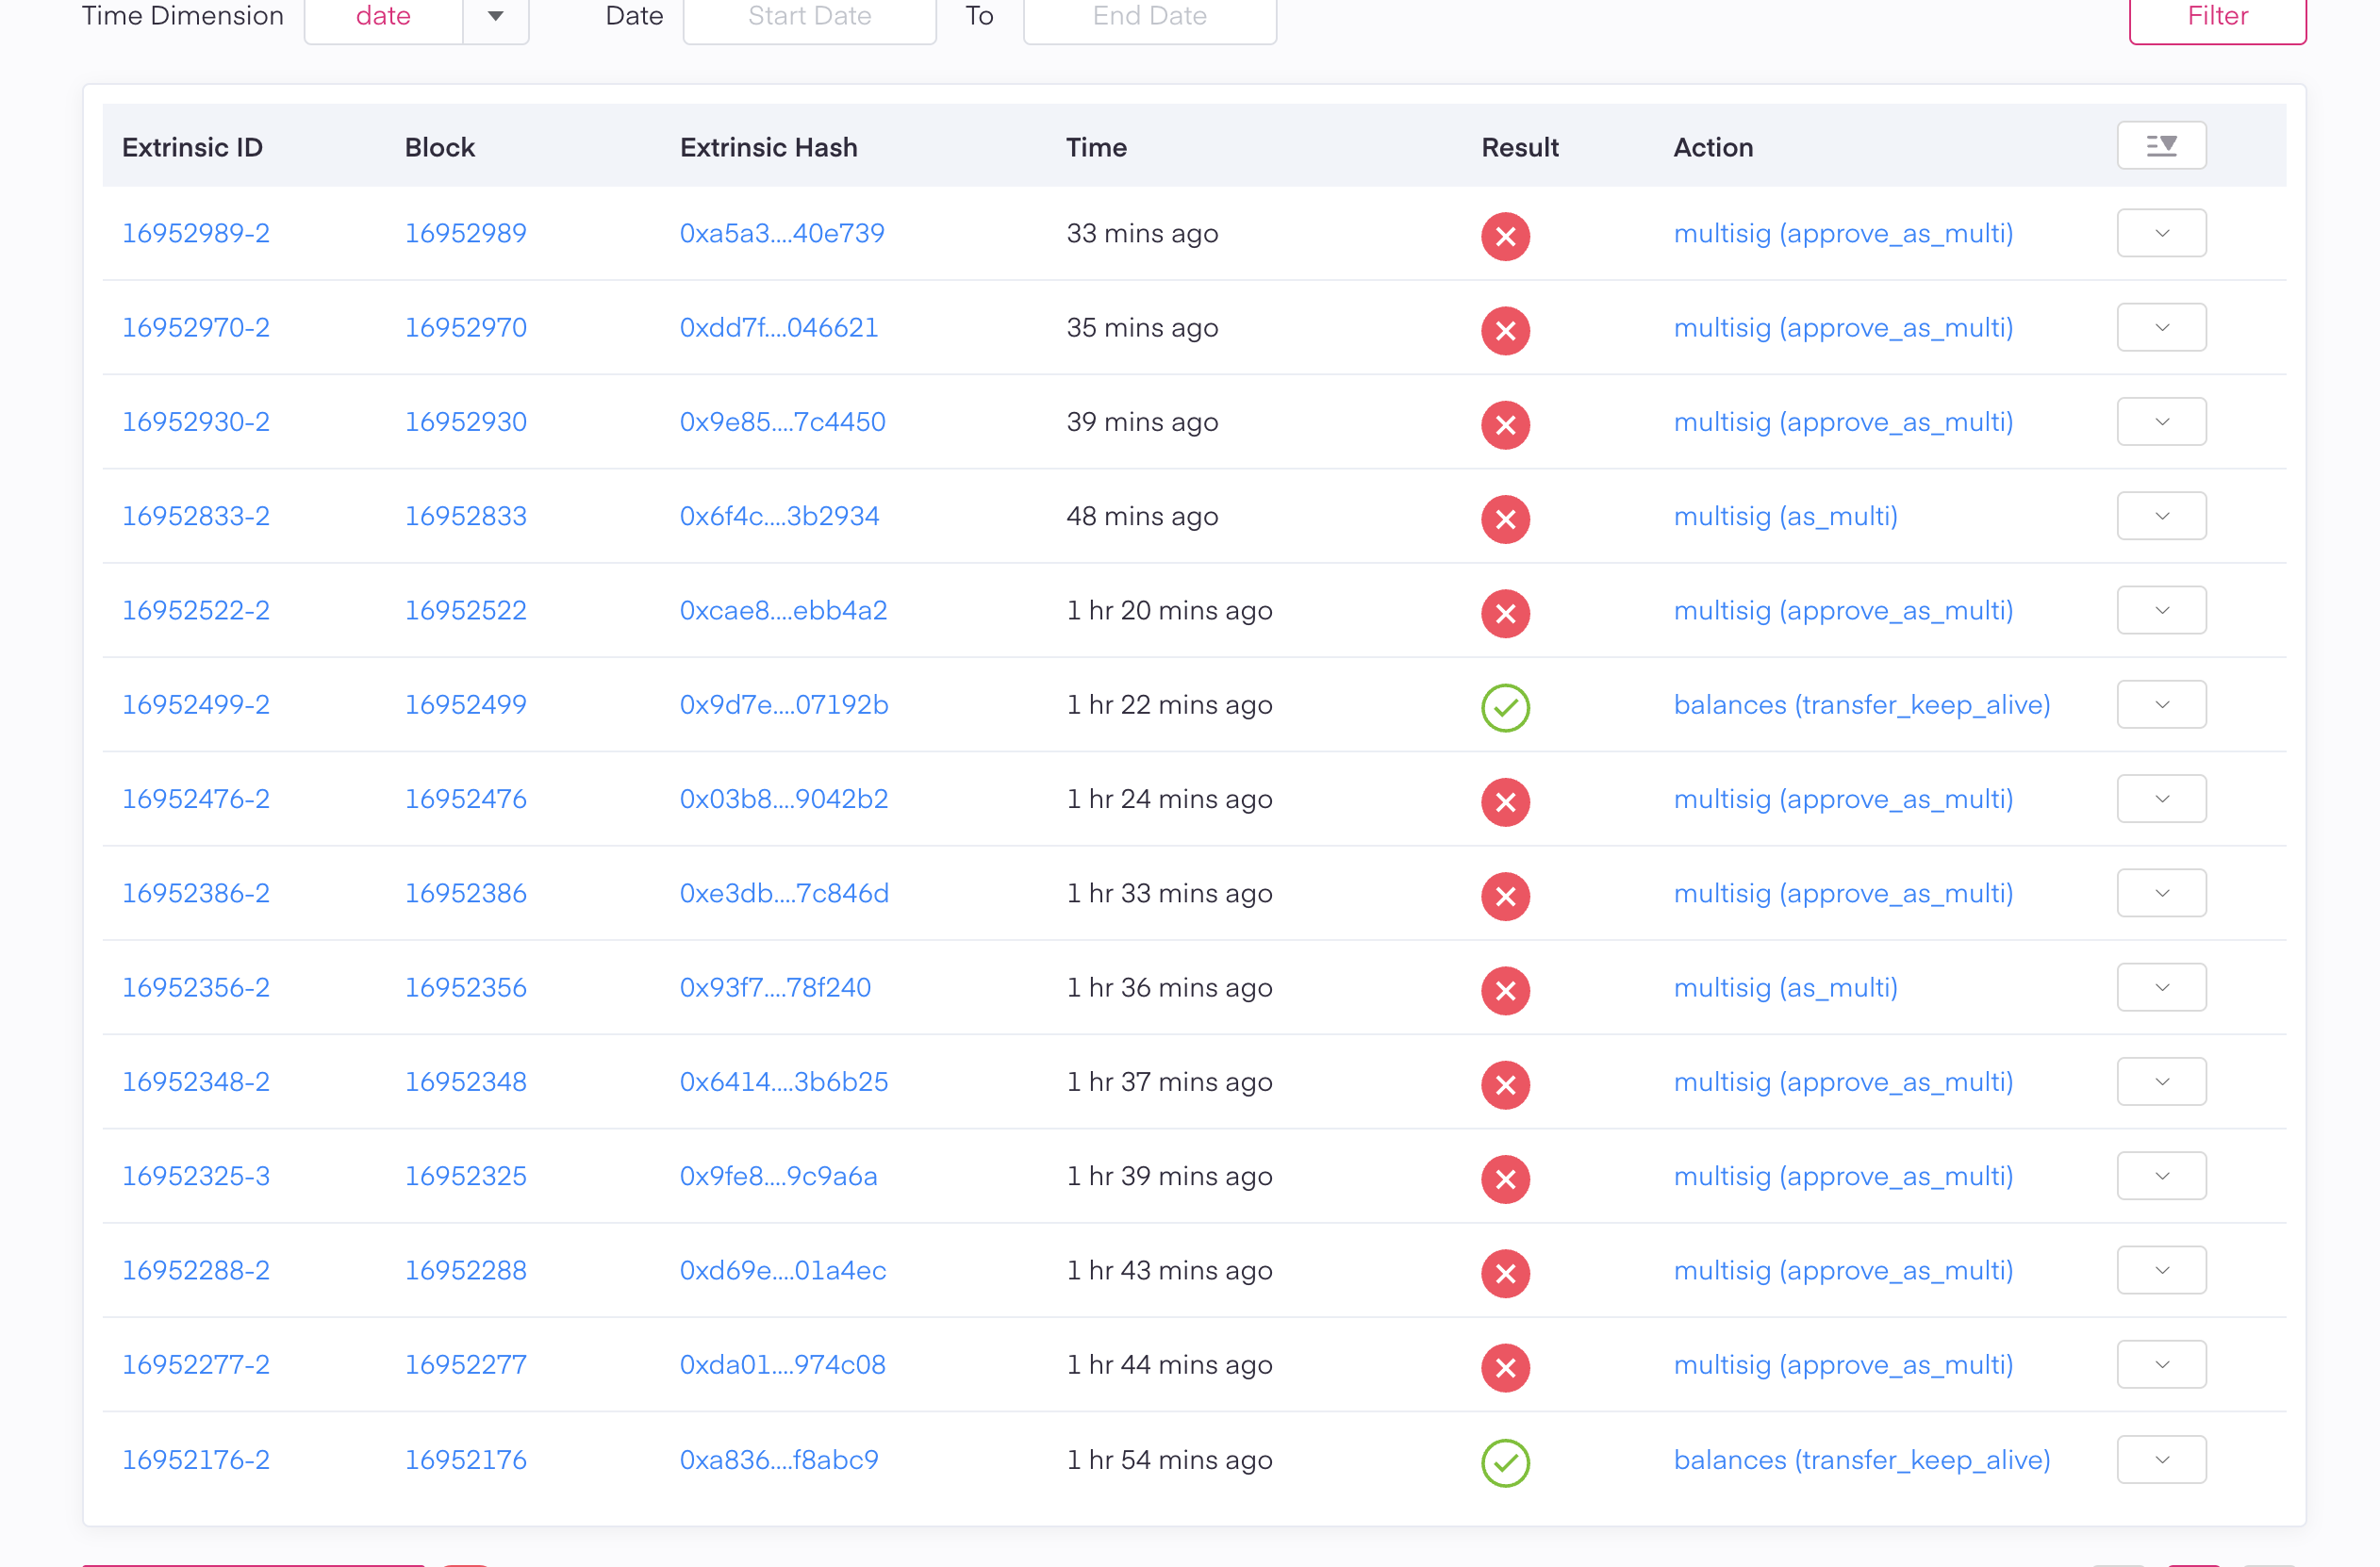This screenshot has height=1567, width=2380.
Task: Click the failed result icon for 16952930-2
Action: pyautogui.click(x=1505, y=425)
